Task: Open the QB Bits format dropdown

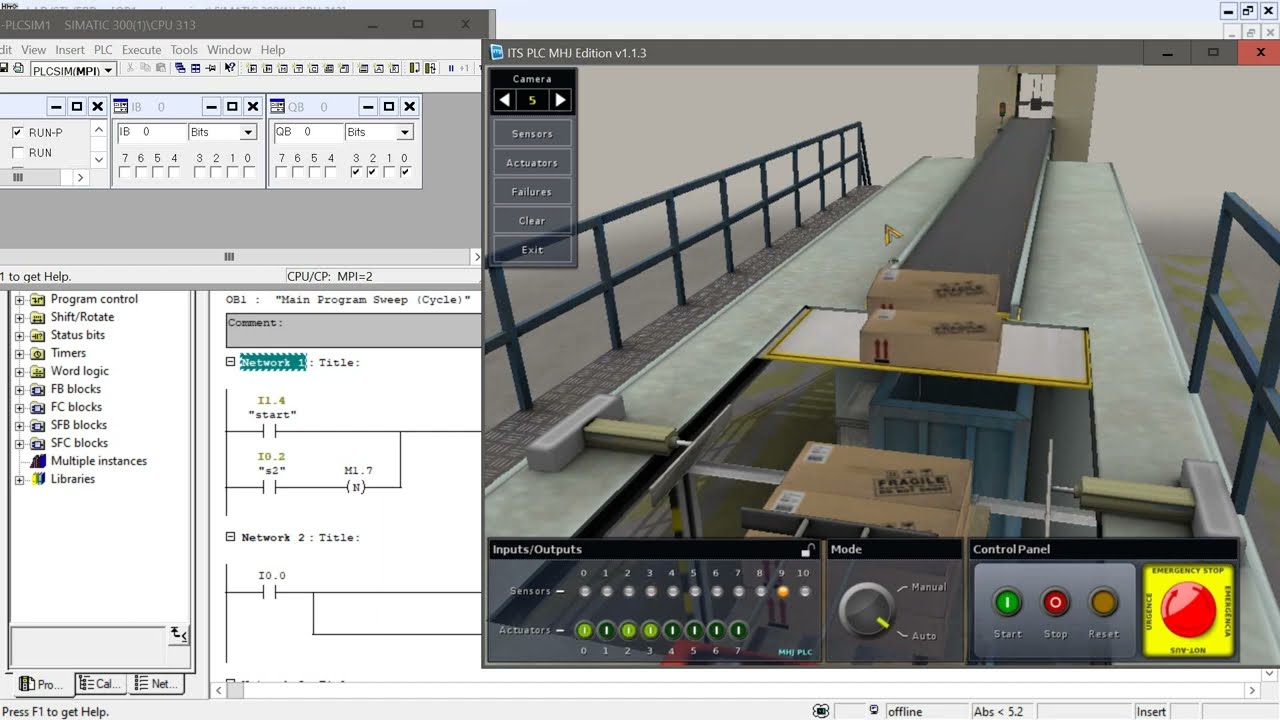Action: [405, 132]
